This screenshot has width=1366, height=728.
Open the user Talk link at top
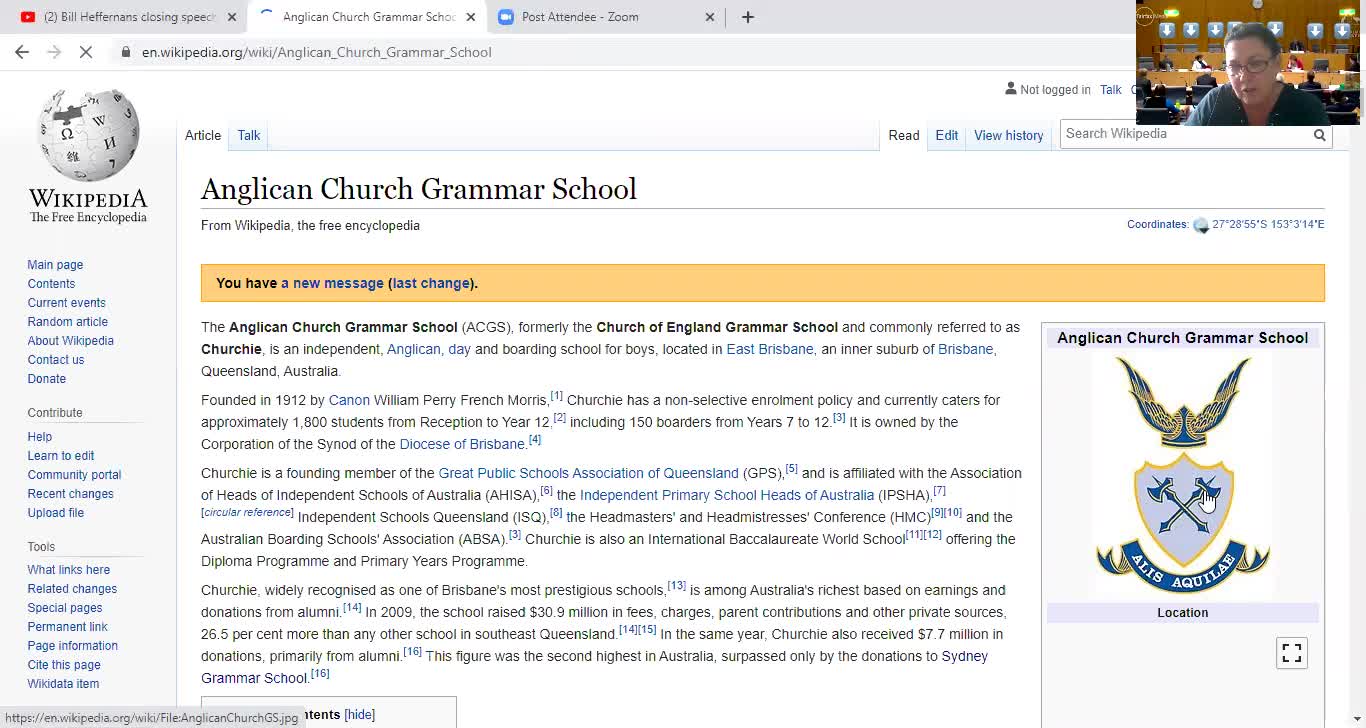(1111, 90)
